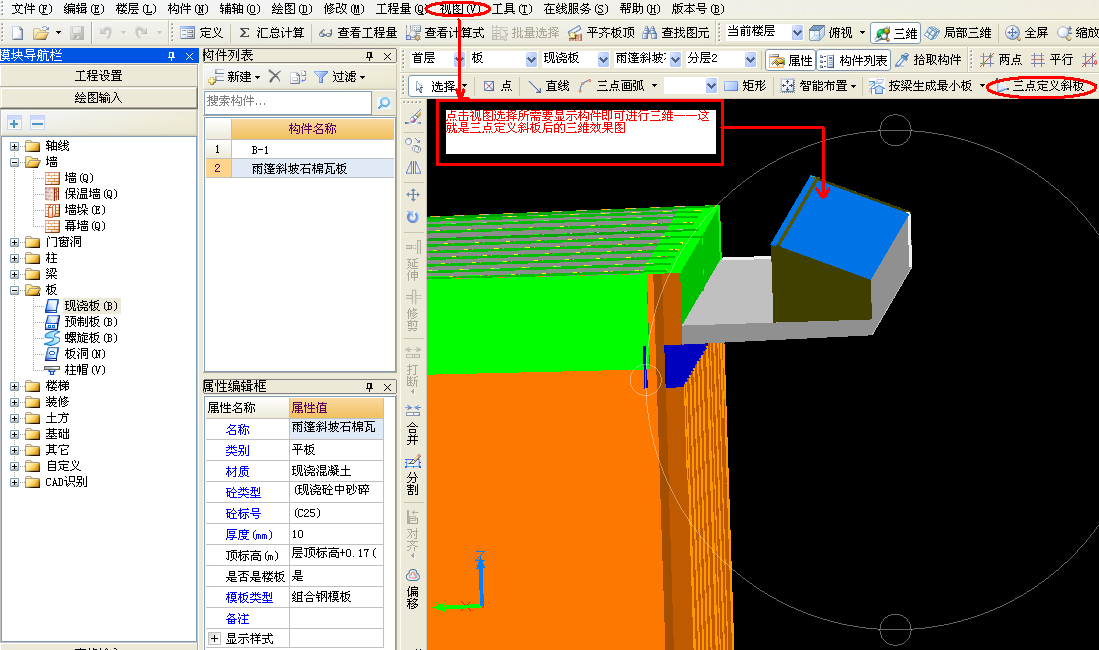1099x650 pixels.
Task: Toggle the 构件列表 component list button
Action: coord(854,60)
